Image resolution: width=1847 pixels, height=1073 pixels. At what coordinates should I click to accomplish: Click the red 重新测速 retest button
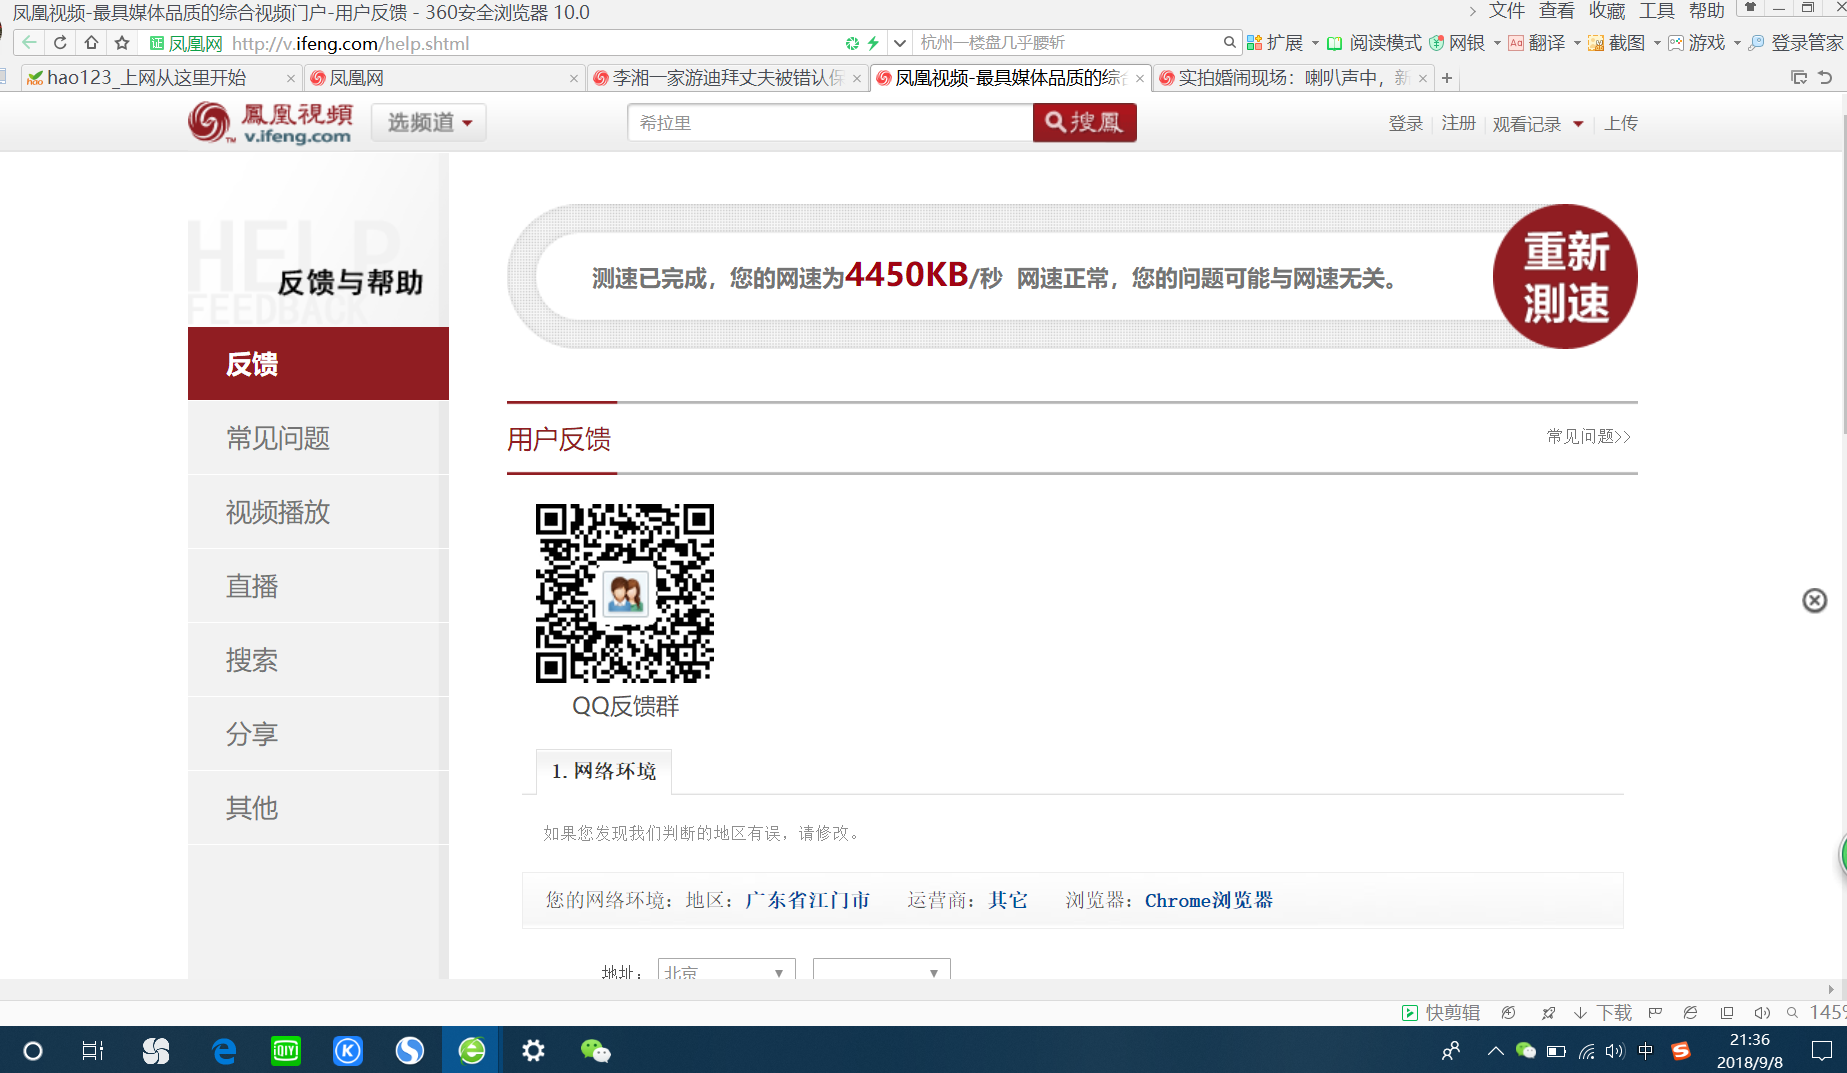[x=1565, y=277]
